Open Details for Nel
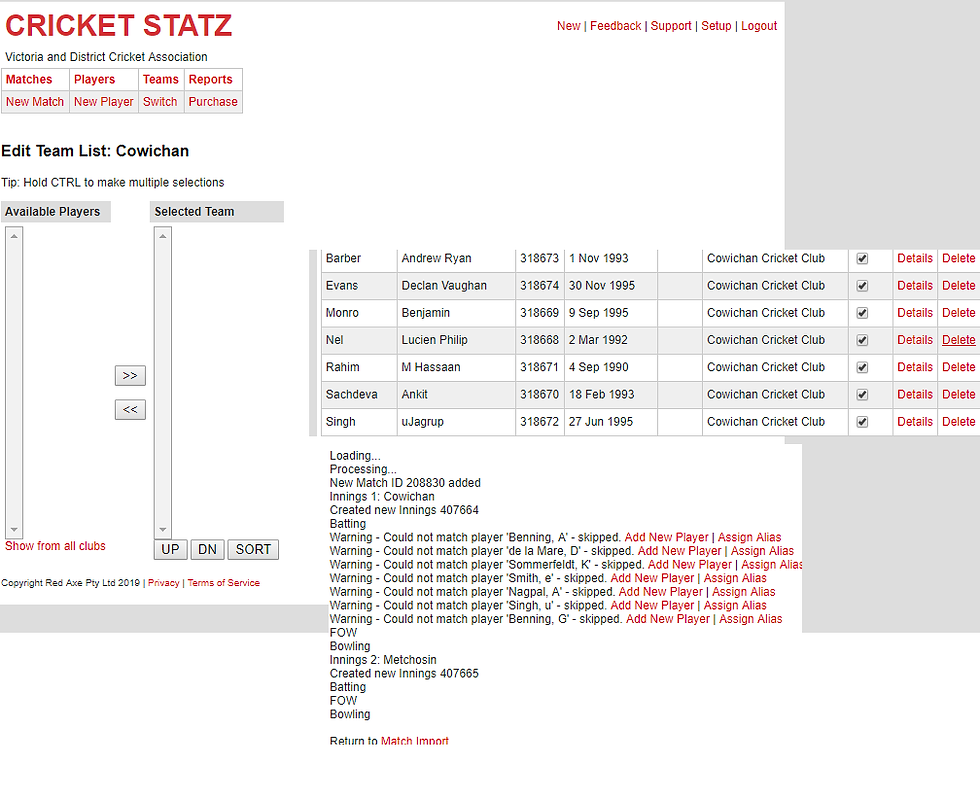The image size is (980, 793). click(x=915, y=340)
